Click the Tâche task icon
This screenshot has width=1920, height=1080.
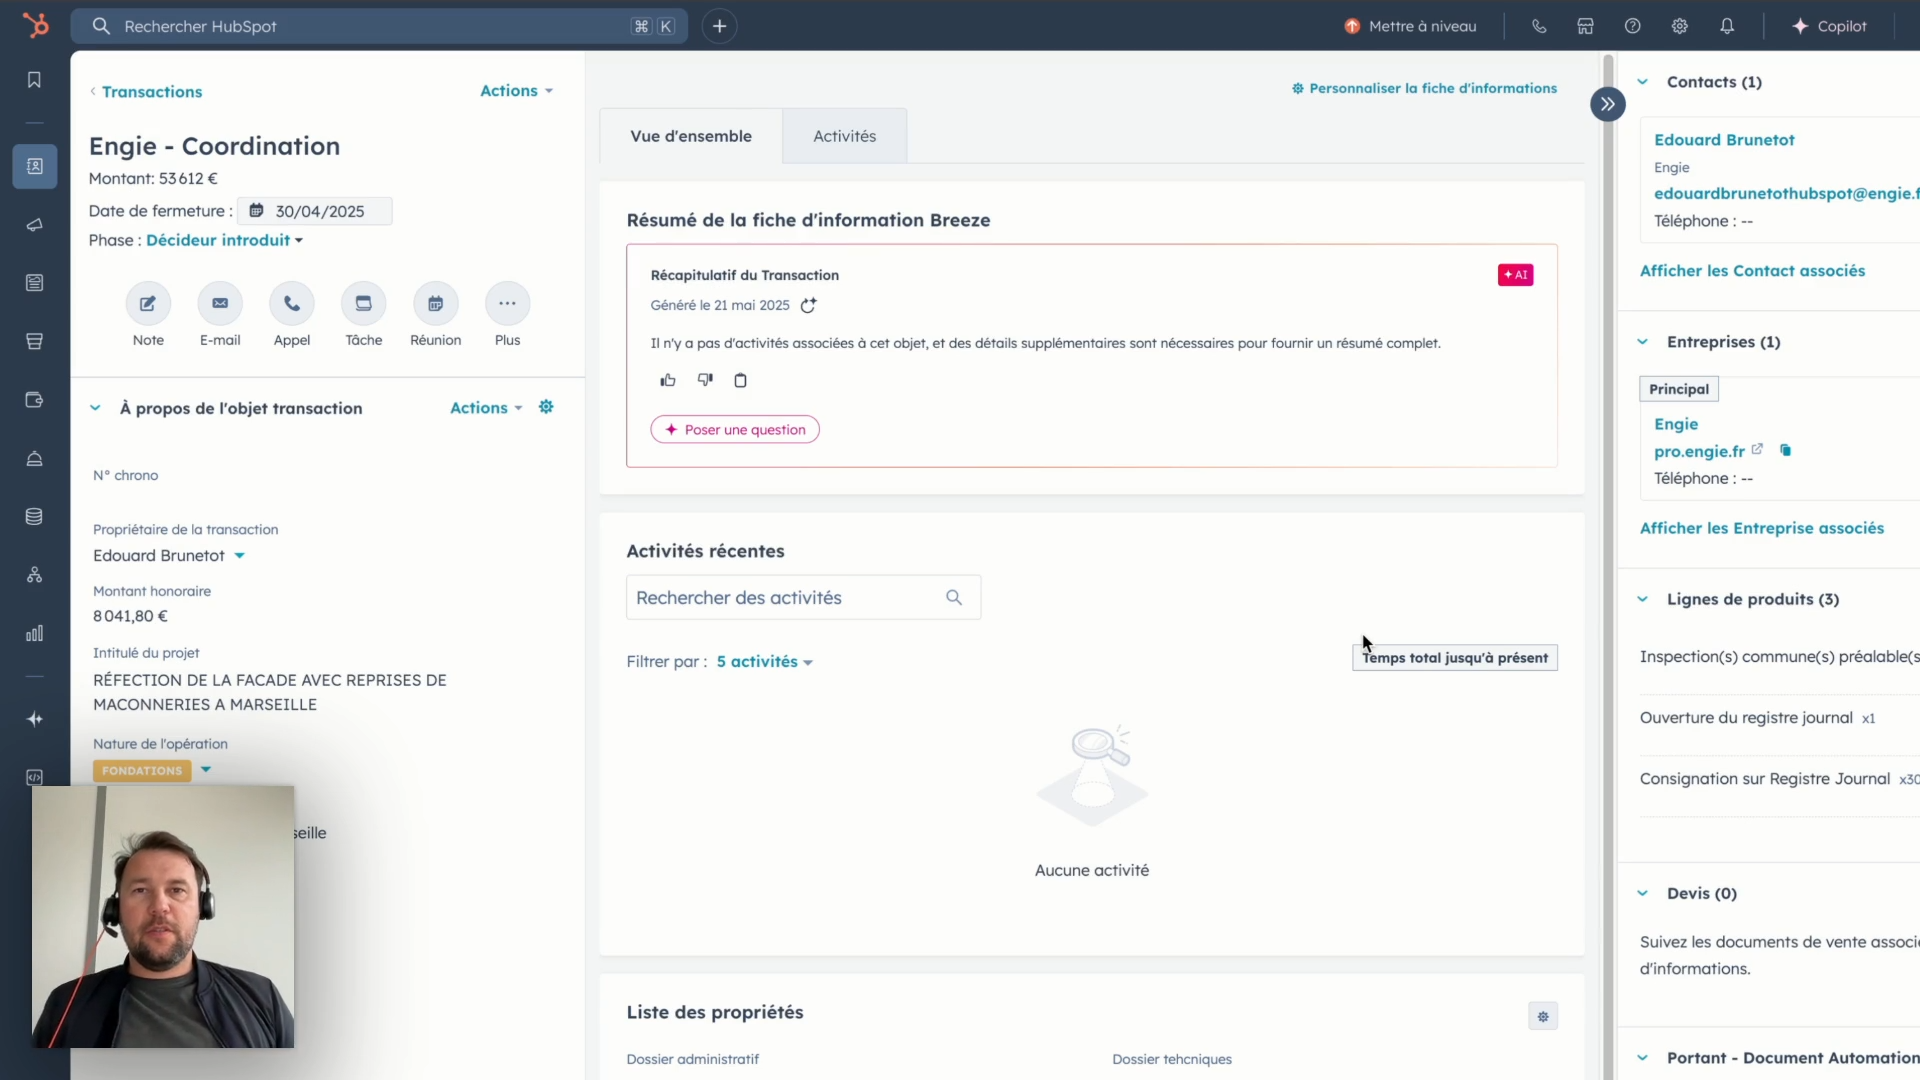pos(364,304)
